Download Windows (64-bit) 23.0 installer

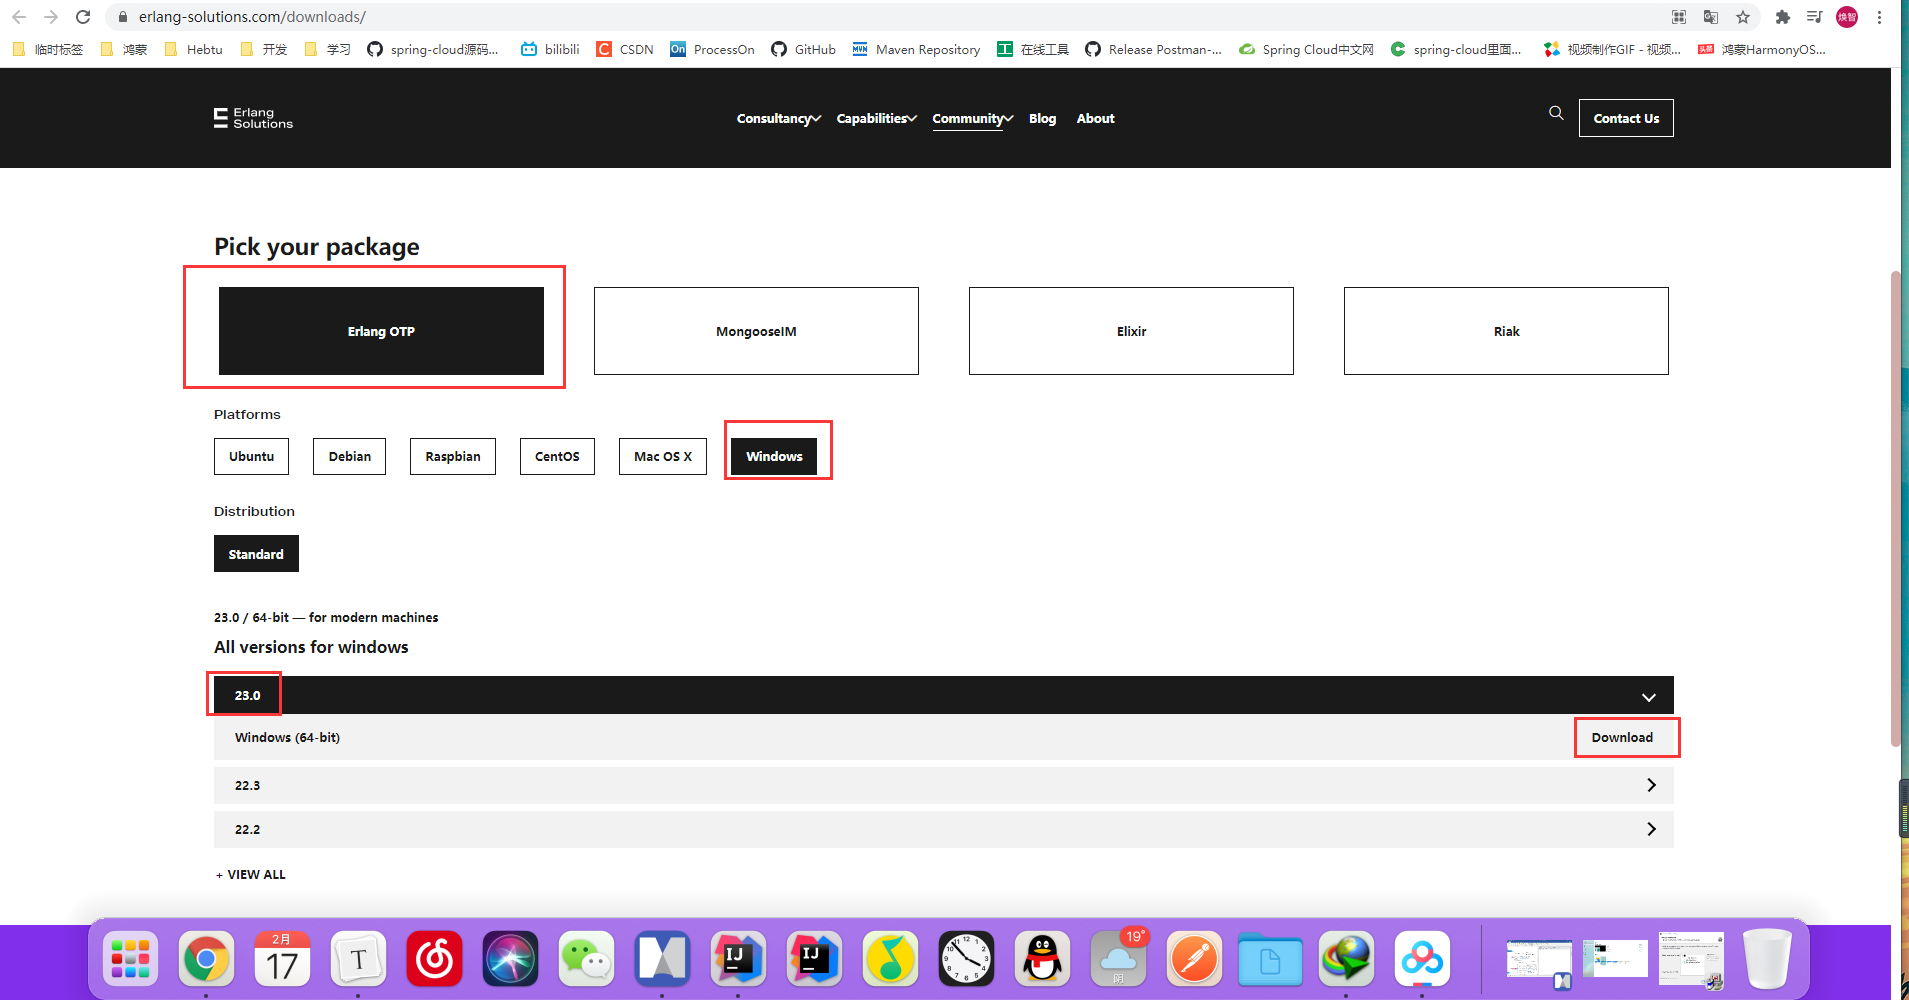(x=1622, y=737)
